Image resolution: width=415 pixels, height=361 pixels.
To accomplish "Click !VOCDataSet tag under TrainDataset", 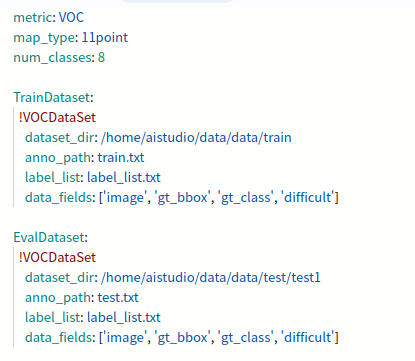I will coord(57,117).
